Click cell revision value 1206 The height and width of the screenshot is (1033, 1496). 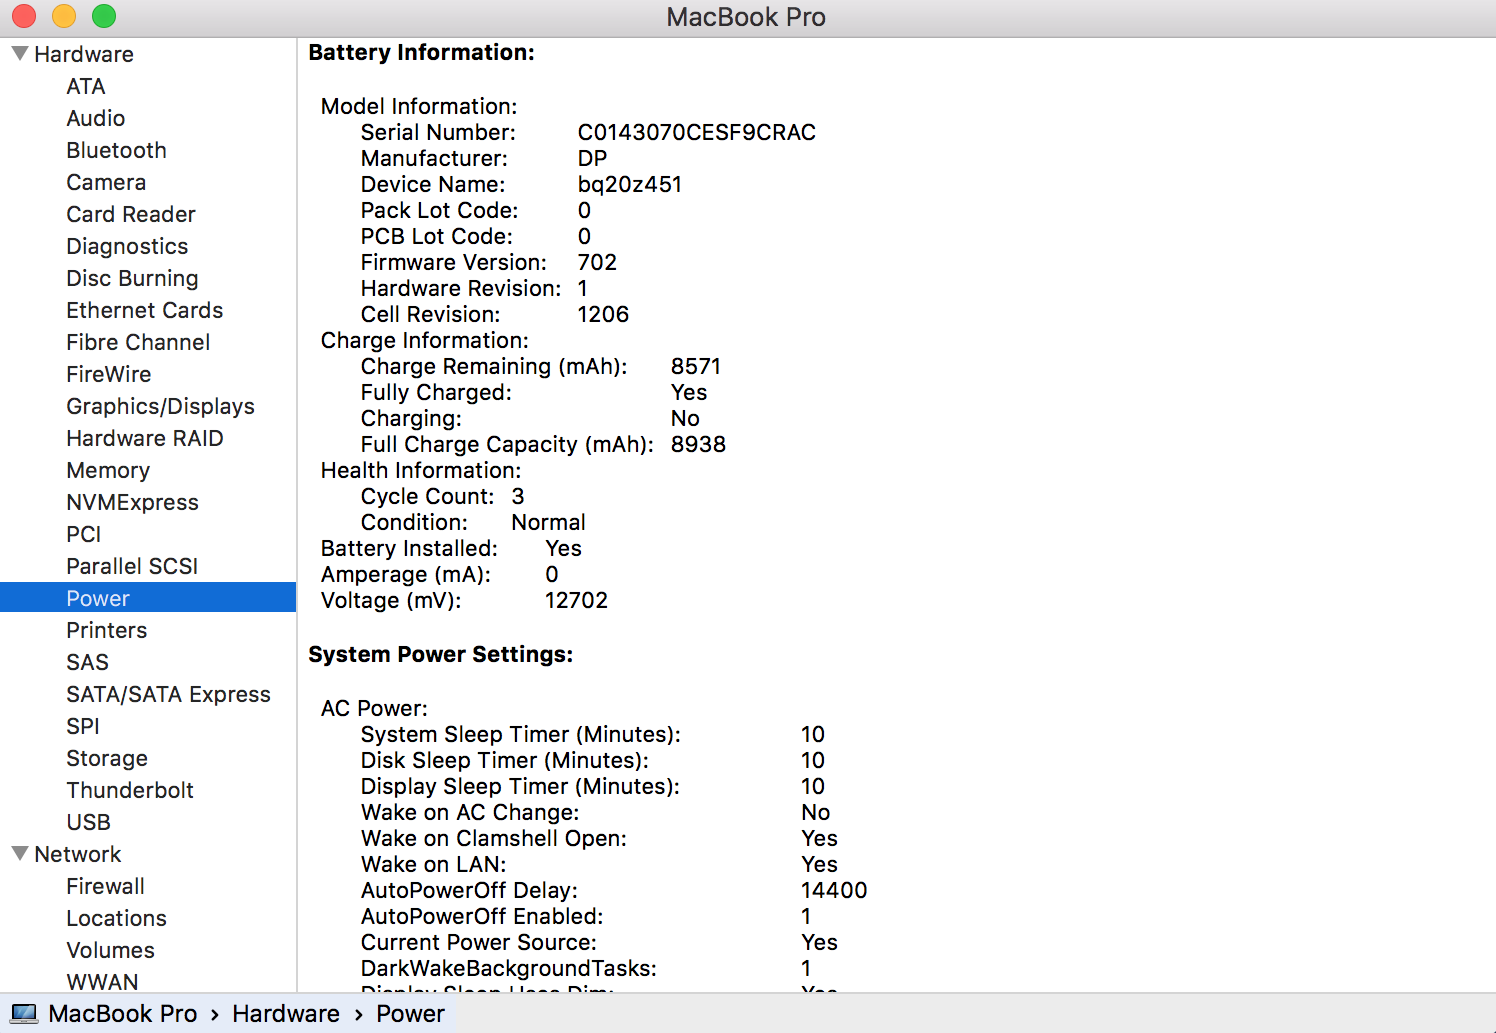tap(603, 314)
